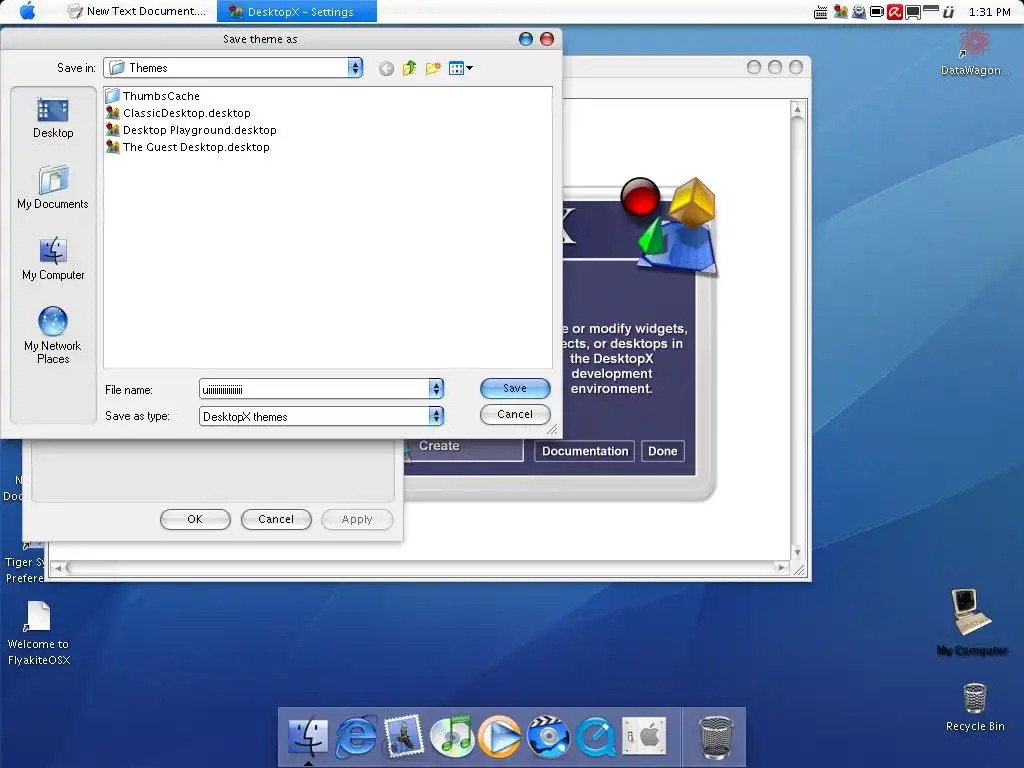Select the Welcome to FlyakiteOSX document icon
The image size is (1024, 768).
coord(39,633)
